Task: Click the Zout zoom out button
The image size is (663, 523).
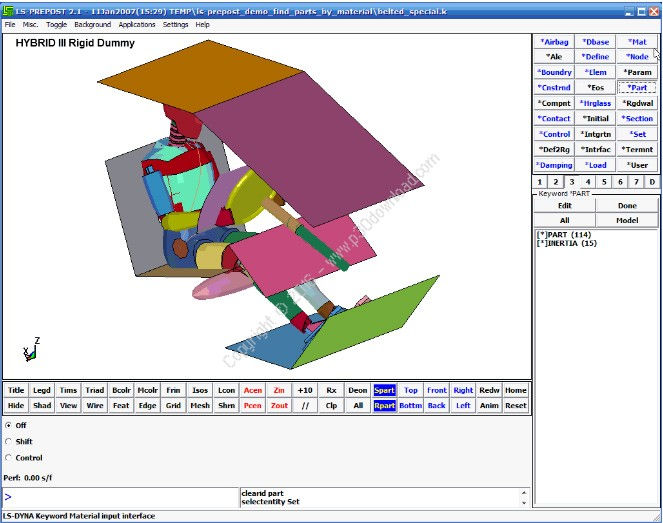Action: click(279, 405)
